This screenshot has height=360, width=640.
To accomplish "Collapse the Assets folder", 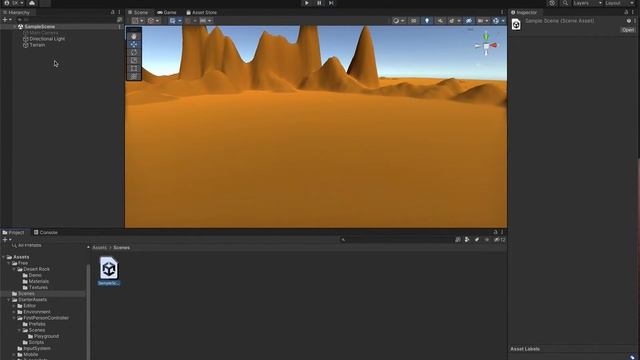I will (x=4, y=257).
